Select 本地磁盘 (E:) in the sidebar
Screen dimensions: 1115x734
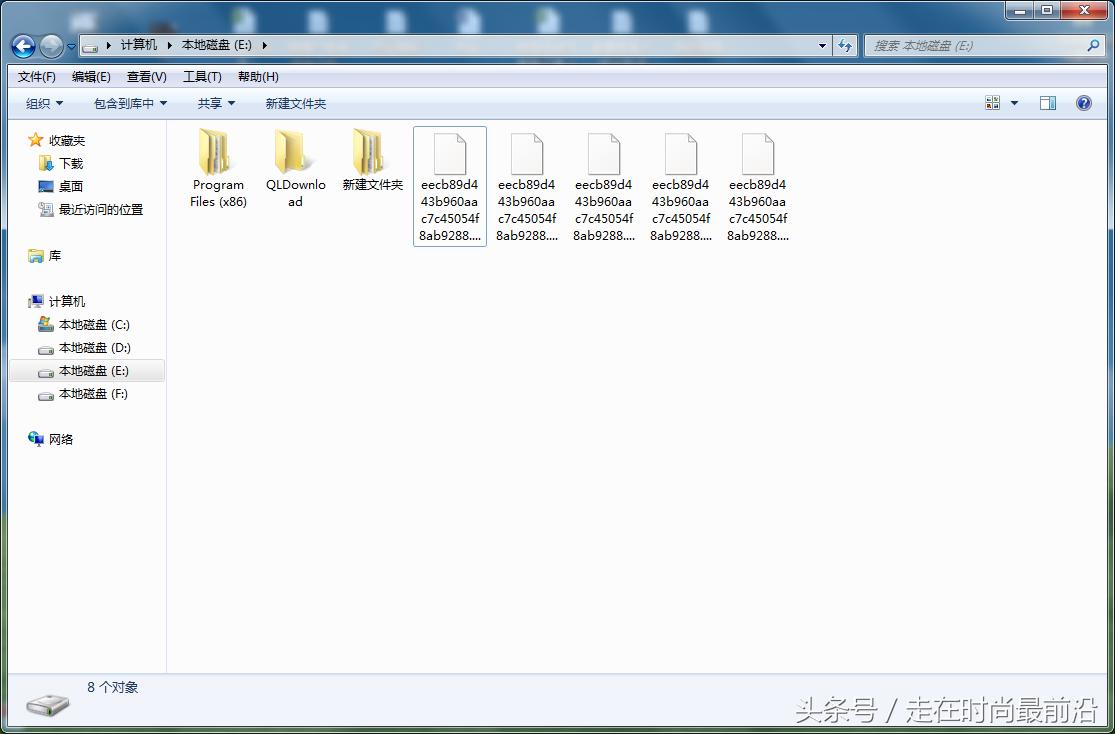(87, 371)
